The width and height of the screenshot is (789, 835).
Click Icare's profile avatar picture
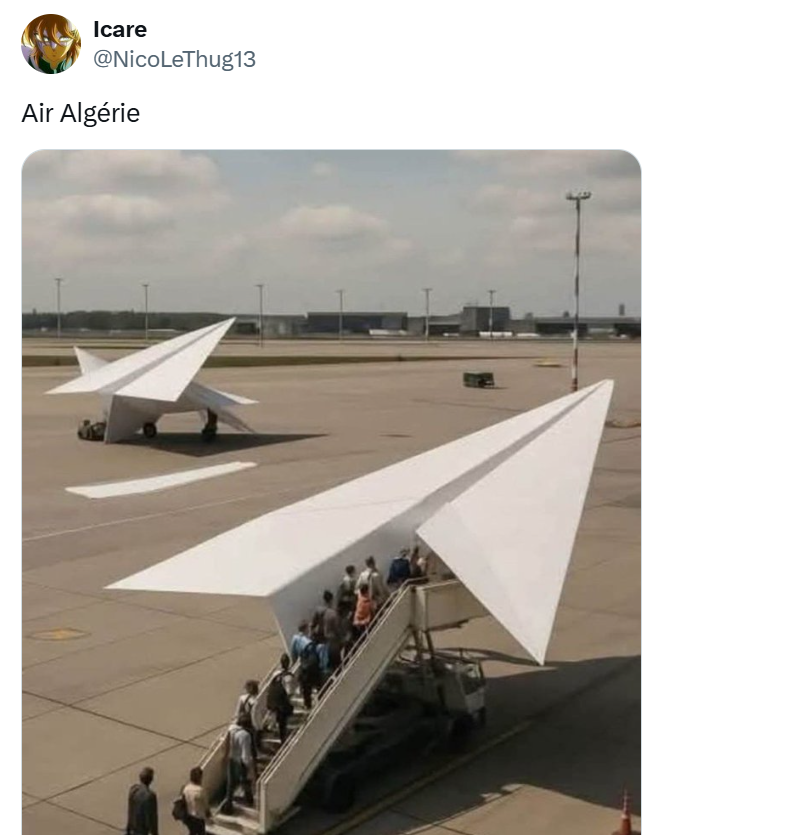51,44
